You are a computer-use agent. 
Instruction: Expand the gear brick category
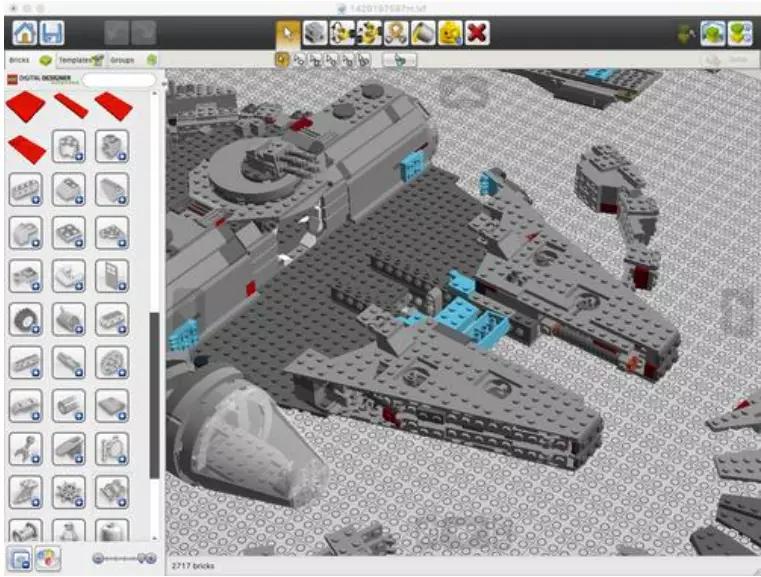coord(112,363)
